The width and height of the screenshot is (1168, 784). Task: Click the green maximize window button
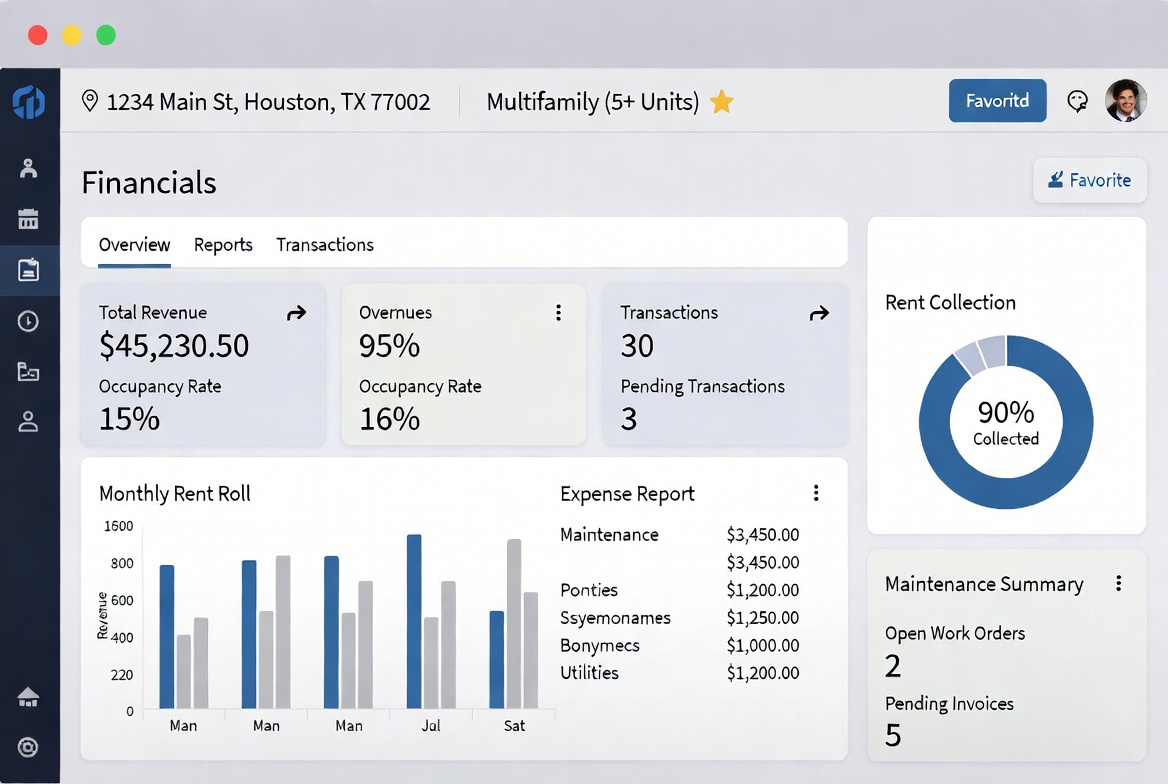pyautogui.click(x=106, y=35)
